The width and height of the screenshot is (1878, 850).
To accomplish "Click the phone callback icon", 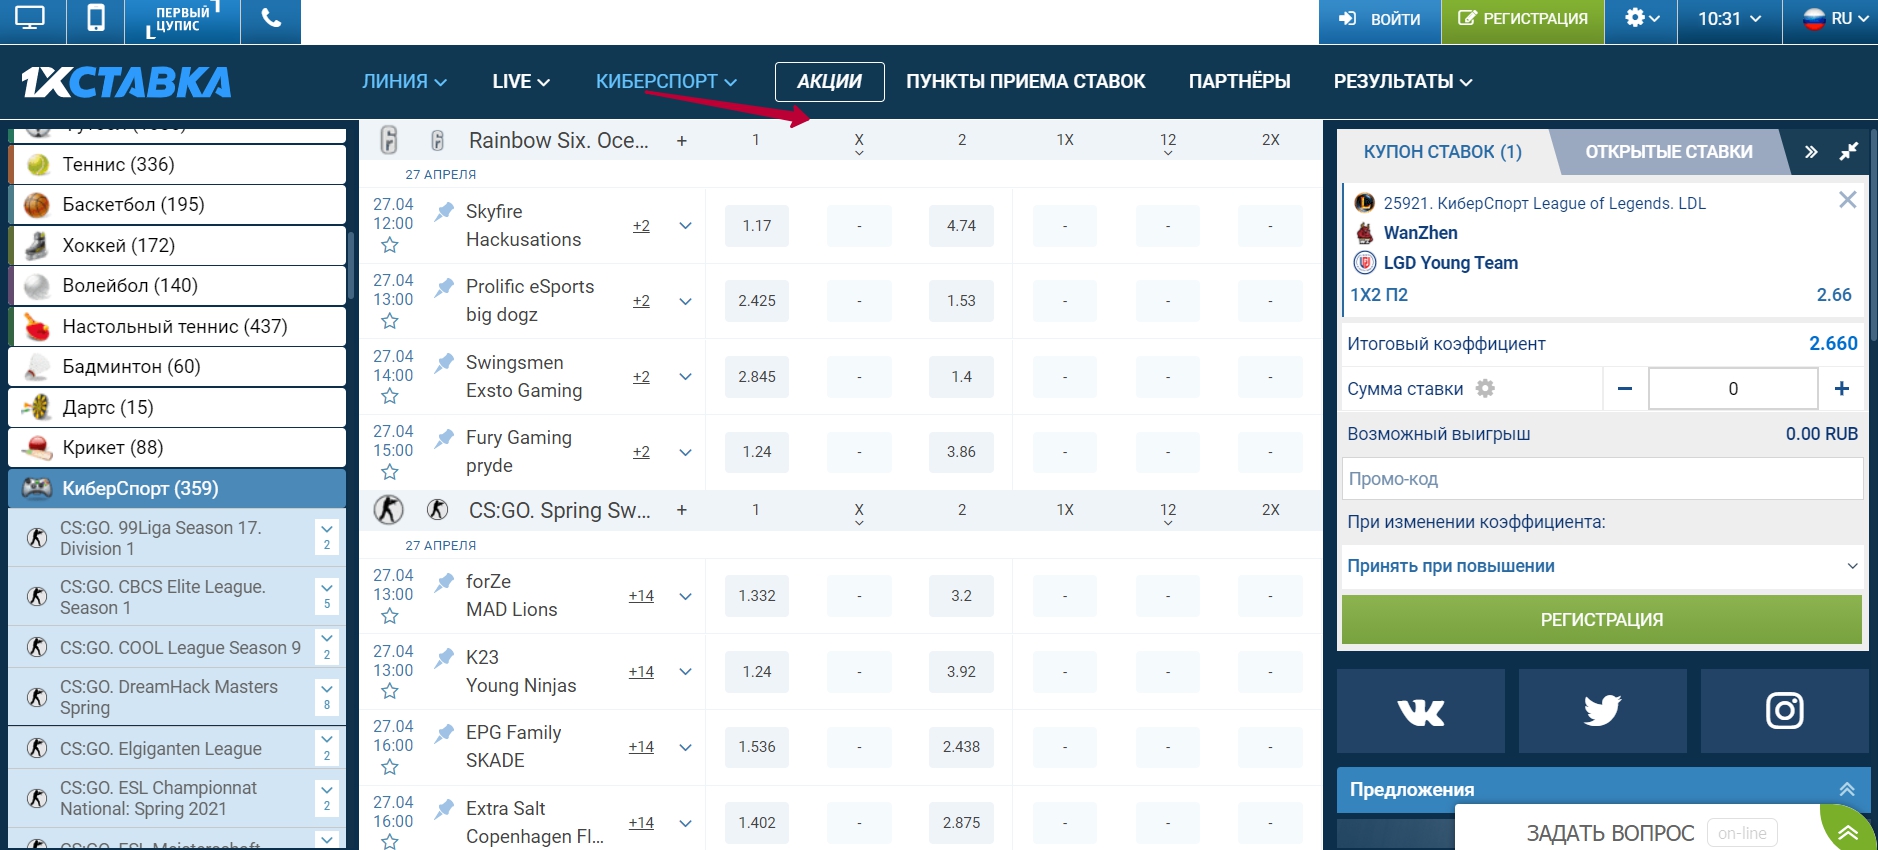I will pos(271,19).
